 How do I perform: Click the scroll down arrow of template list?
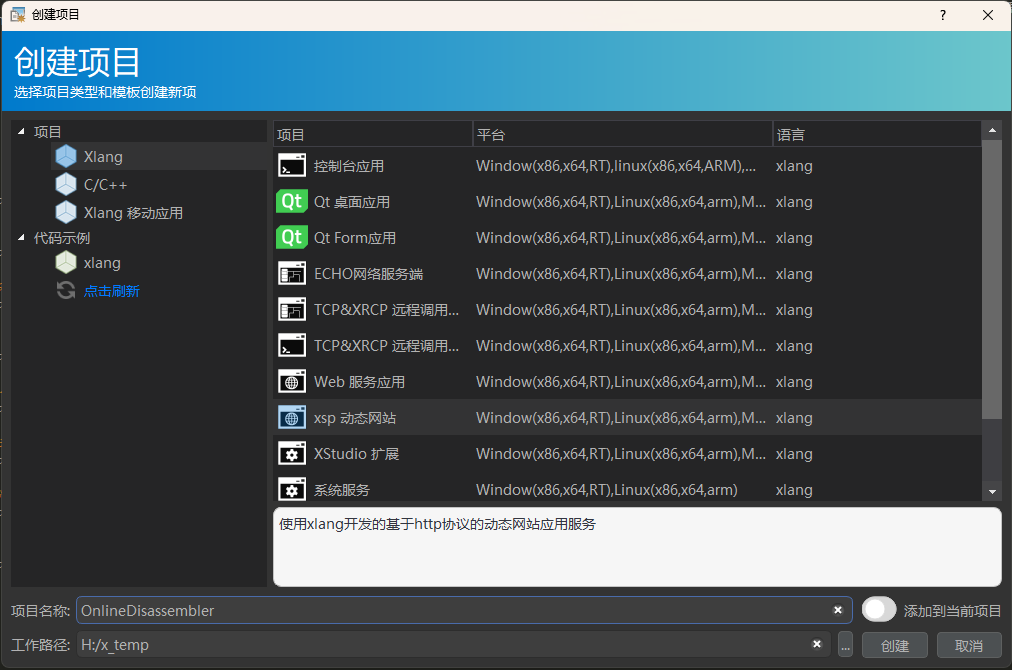click(992, 492)
